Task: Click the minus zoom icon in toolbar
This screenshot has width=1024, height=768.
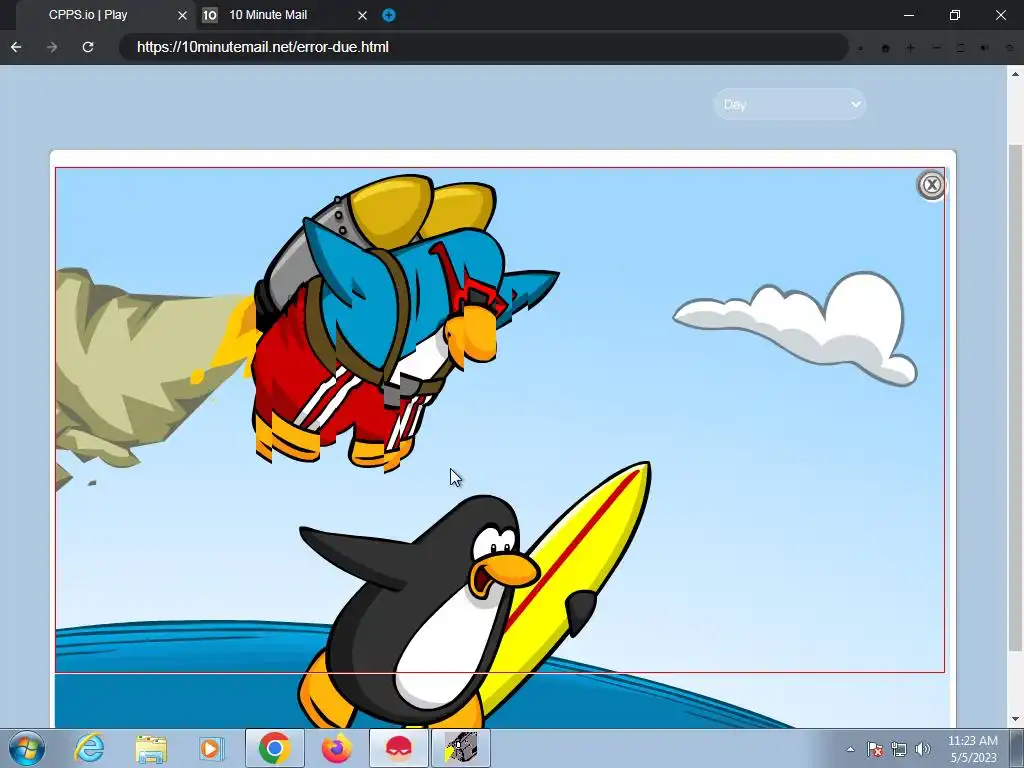Action: coord(936,48)
